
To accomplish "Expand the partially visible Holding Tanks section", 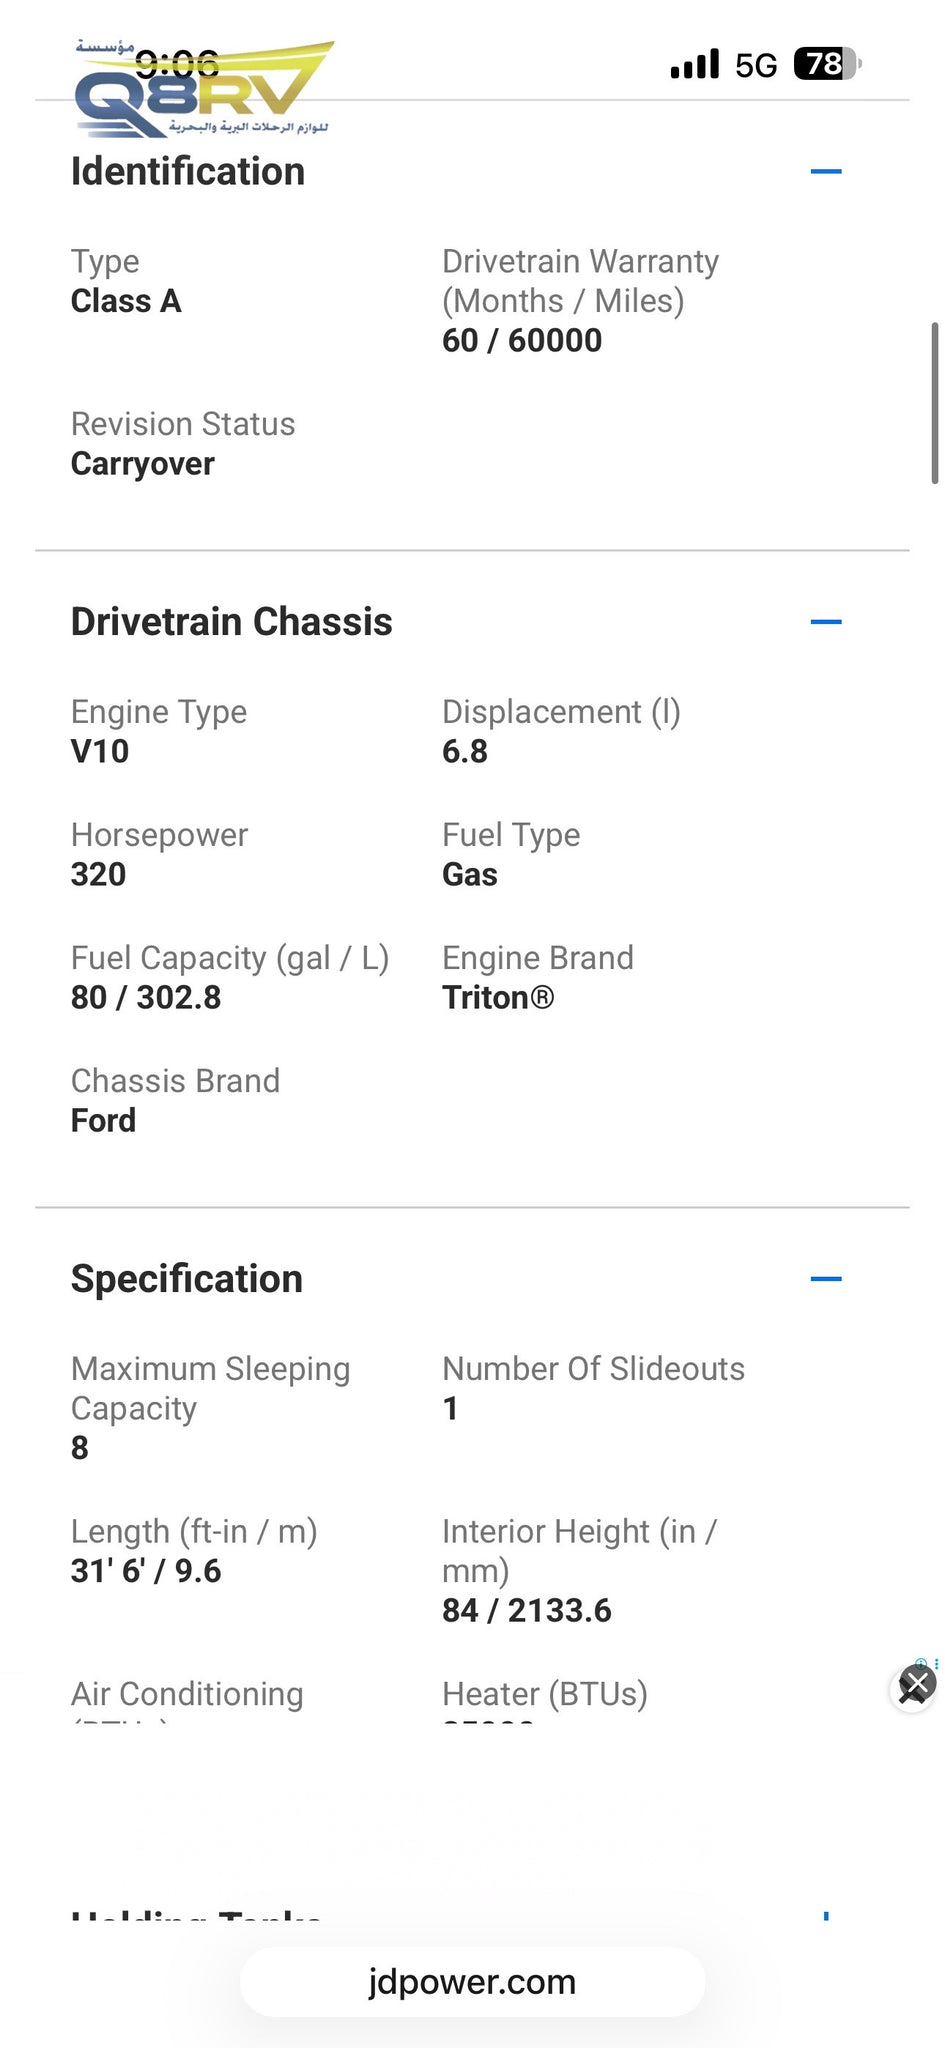I will pos(825,1916).
